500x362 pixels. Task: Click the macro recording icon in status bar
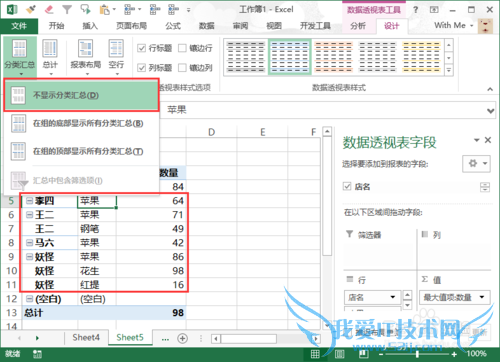coord(37,354)
